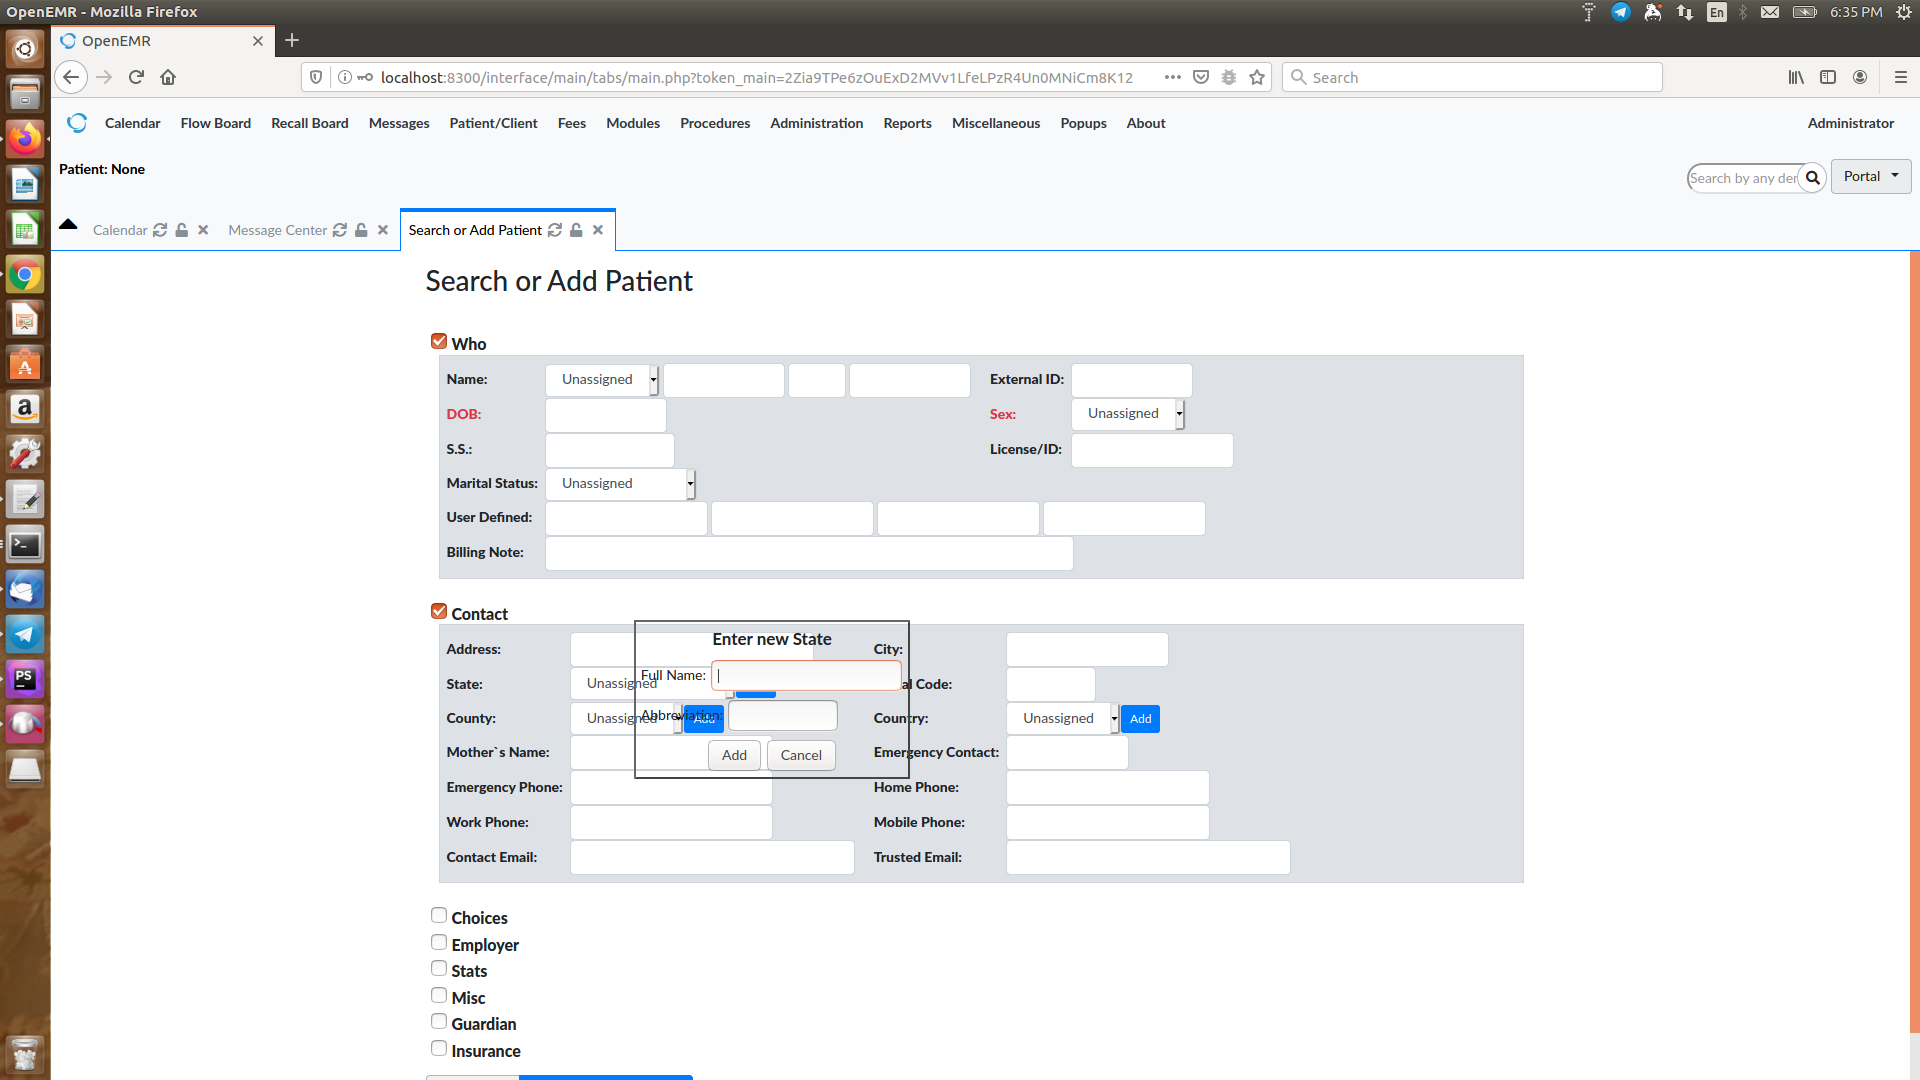The width and height of the screenshot is (1920, 1080).
Task: Click the tracking protection shield icon
Action: pos(316,77)
